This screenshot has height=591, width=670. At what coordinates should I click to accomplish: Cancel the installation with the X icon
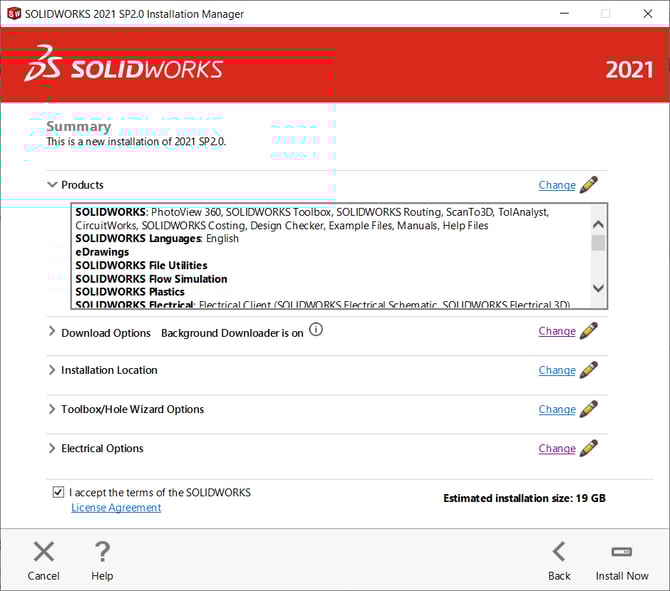(44, 552)
